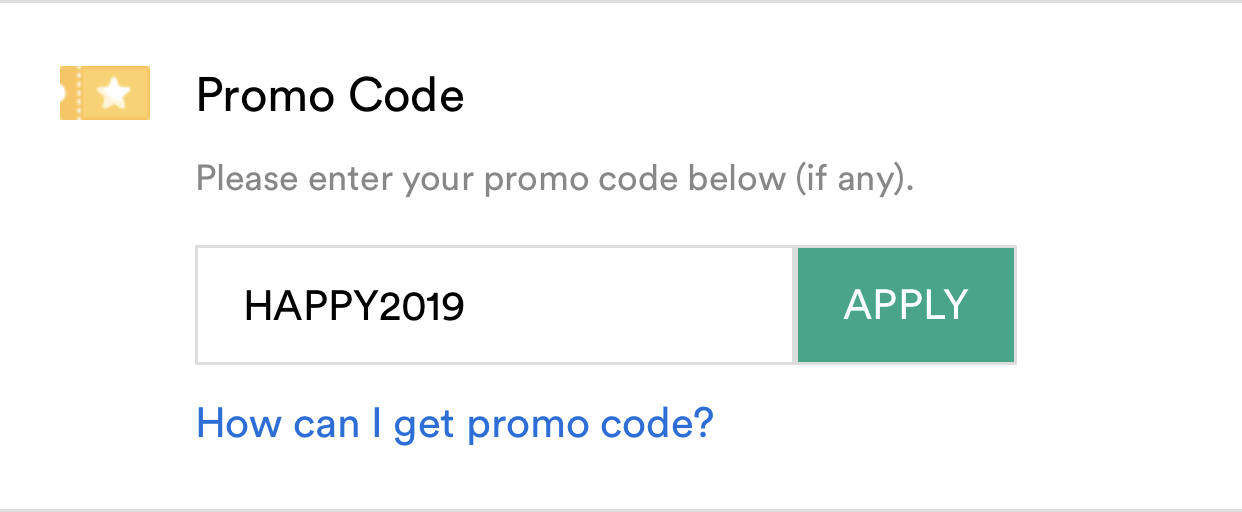Screen dimensions: 1242x512
Task: Click the green APPLY button
Action: coord(906,305)
